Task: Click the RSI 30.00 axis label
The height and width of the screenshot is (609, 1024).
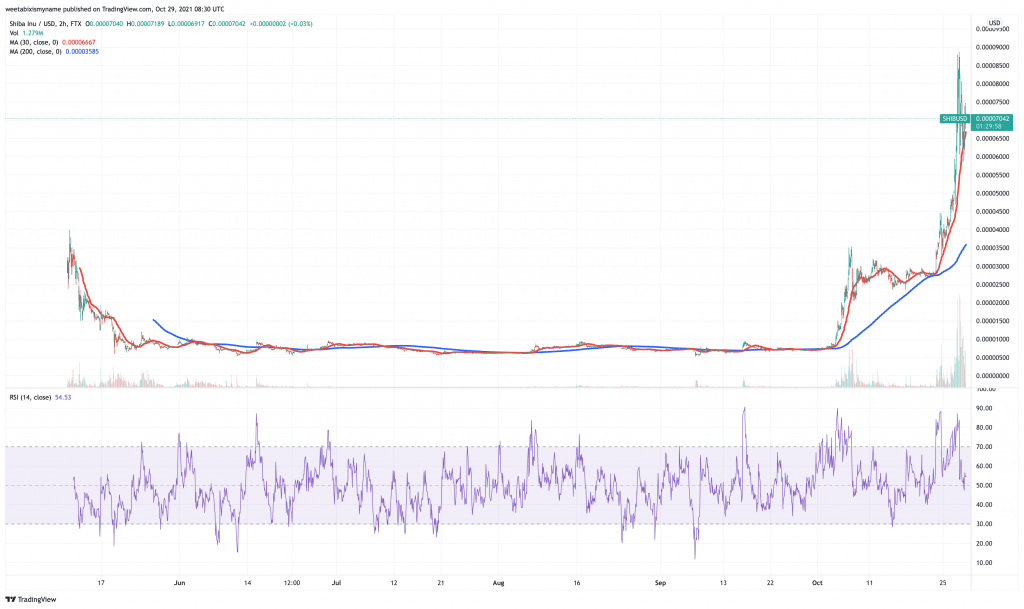Action: [x=984, y=524]
